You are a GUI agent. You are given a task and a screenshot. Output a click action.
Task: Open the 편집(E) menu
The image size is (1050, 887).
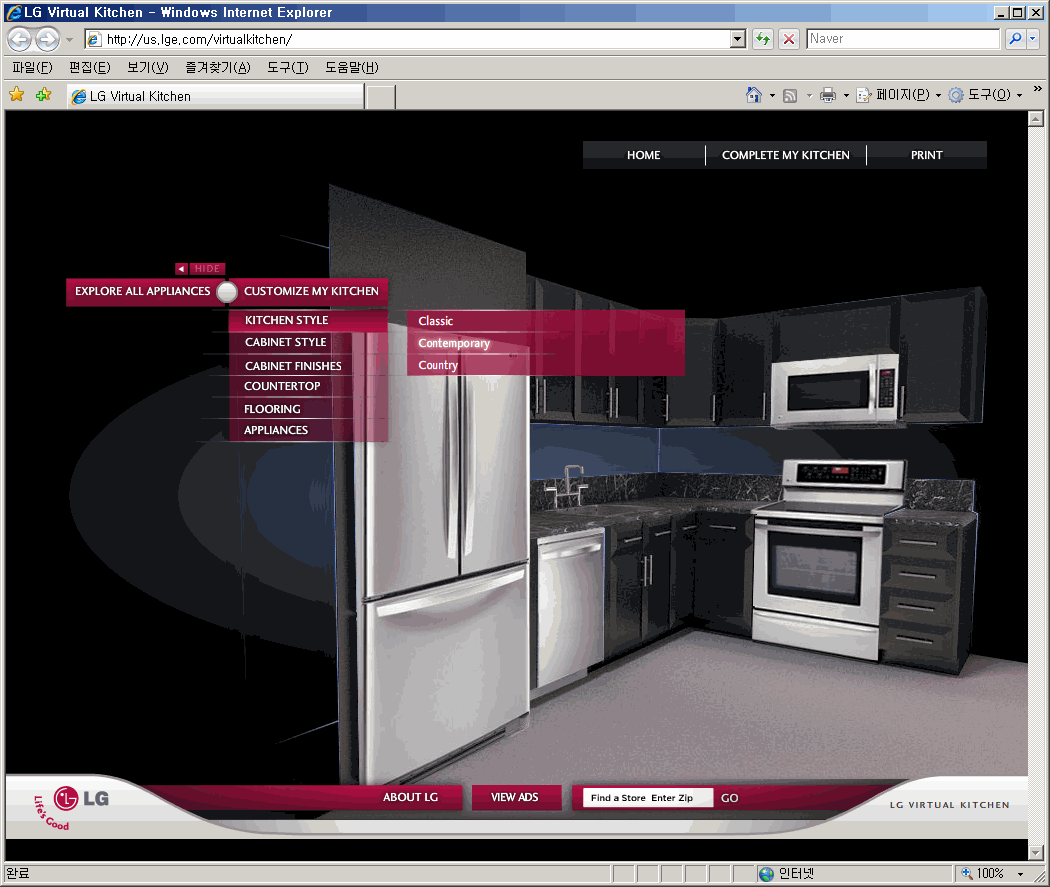(90, 67)
